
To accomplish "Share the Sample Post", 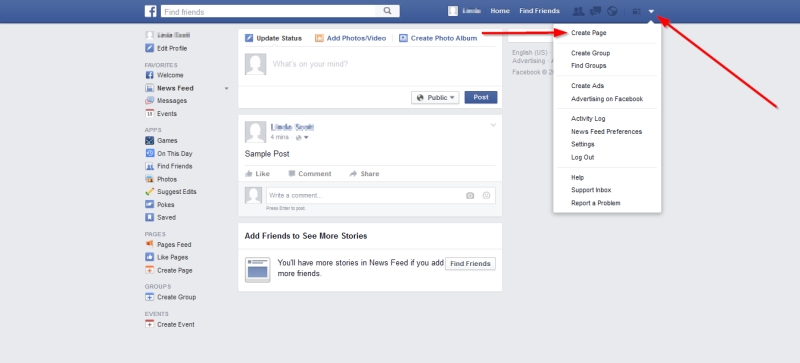I will click(364, 174).
